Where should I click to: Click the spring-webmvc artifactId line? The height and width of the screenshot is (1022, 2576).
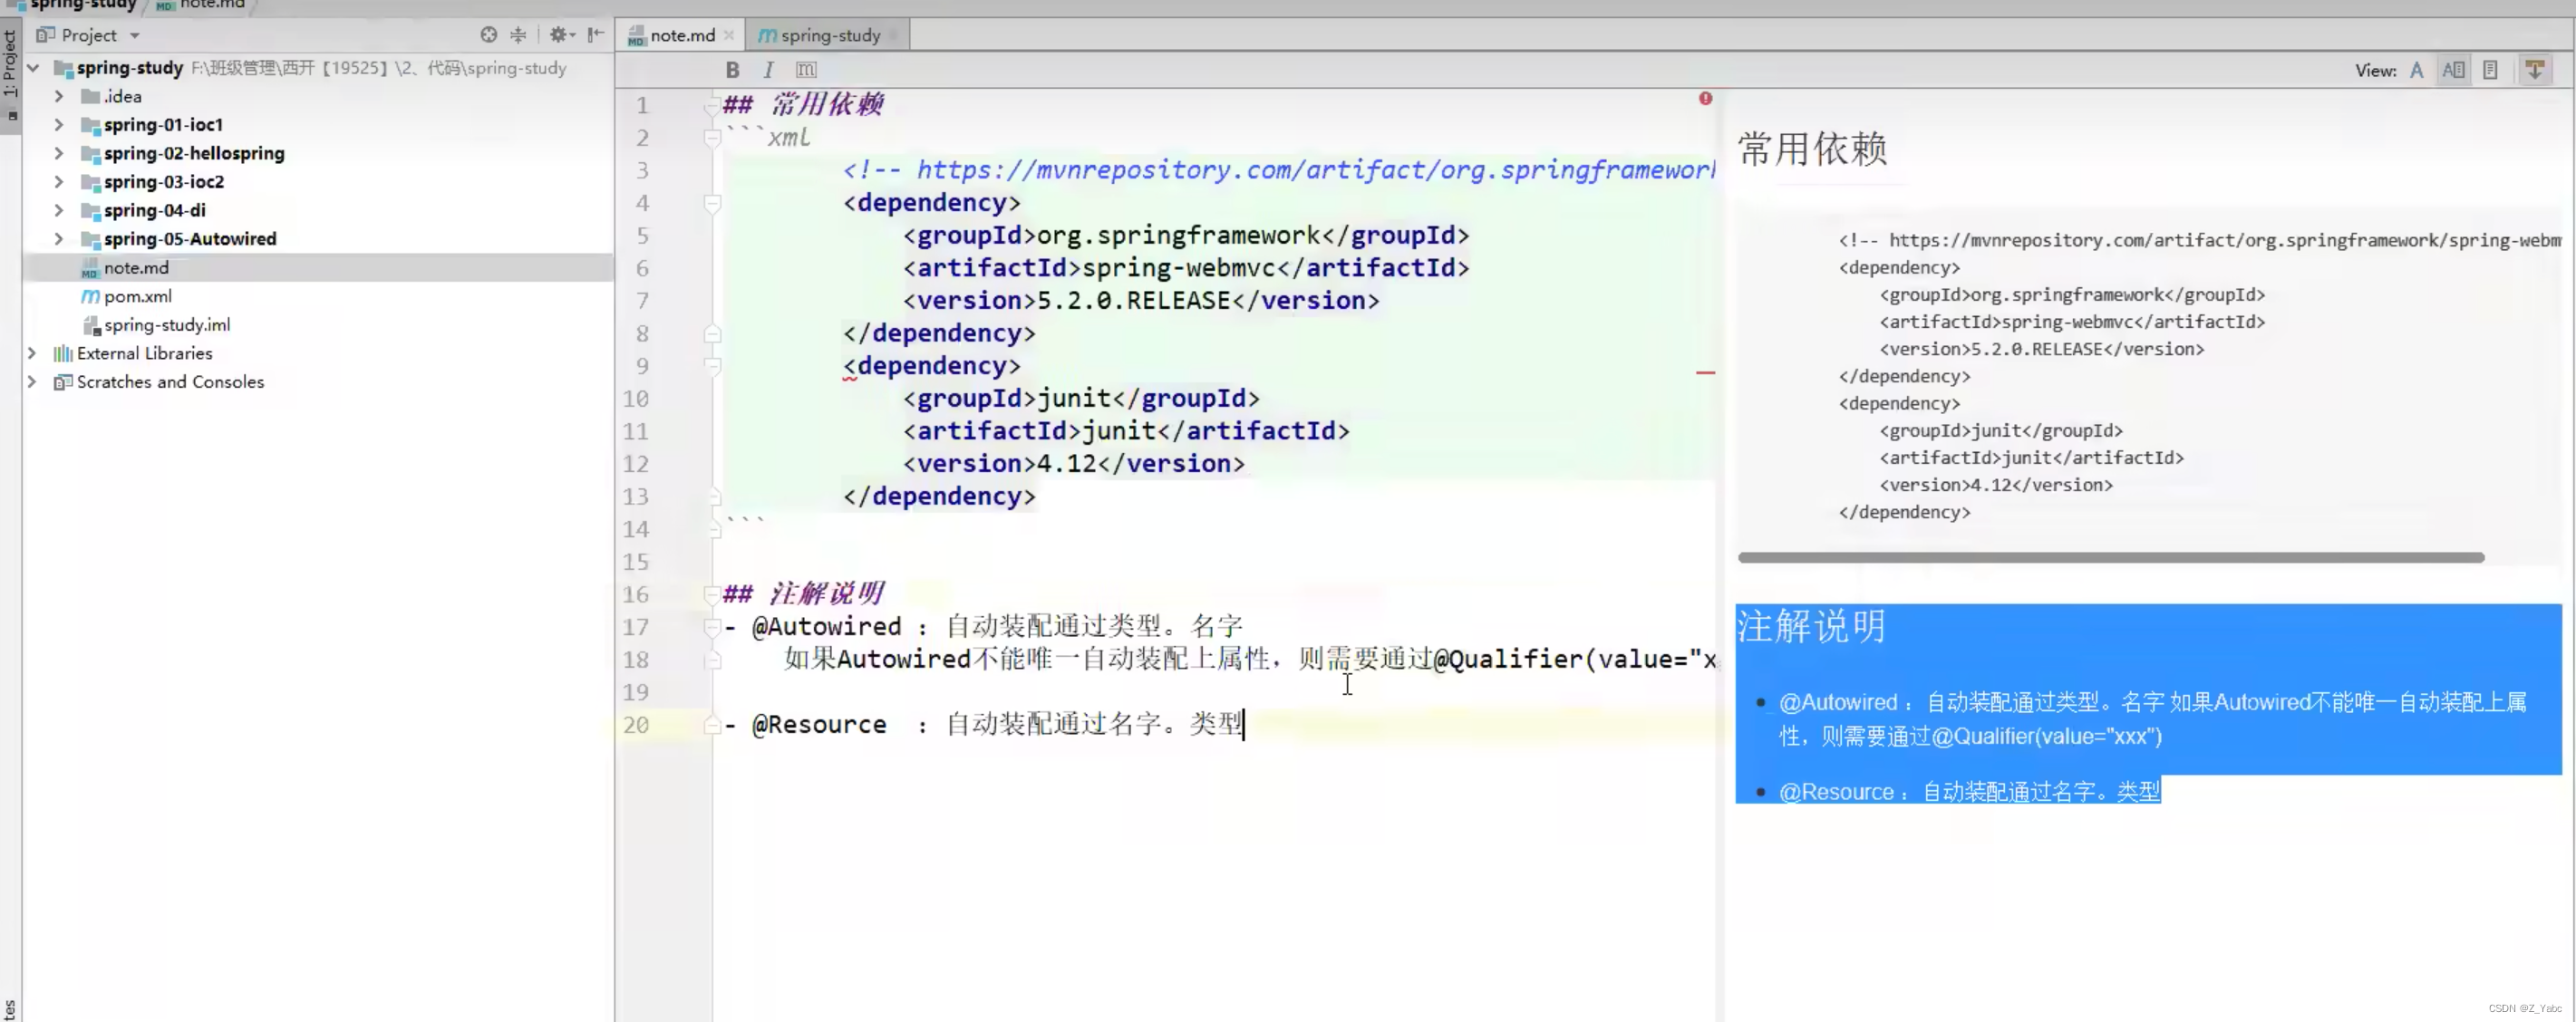click(1186, 268)
